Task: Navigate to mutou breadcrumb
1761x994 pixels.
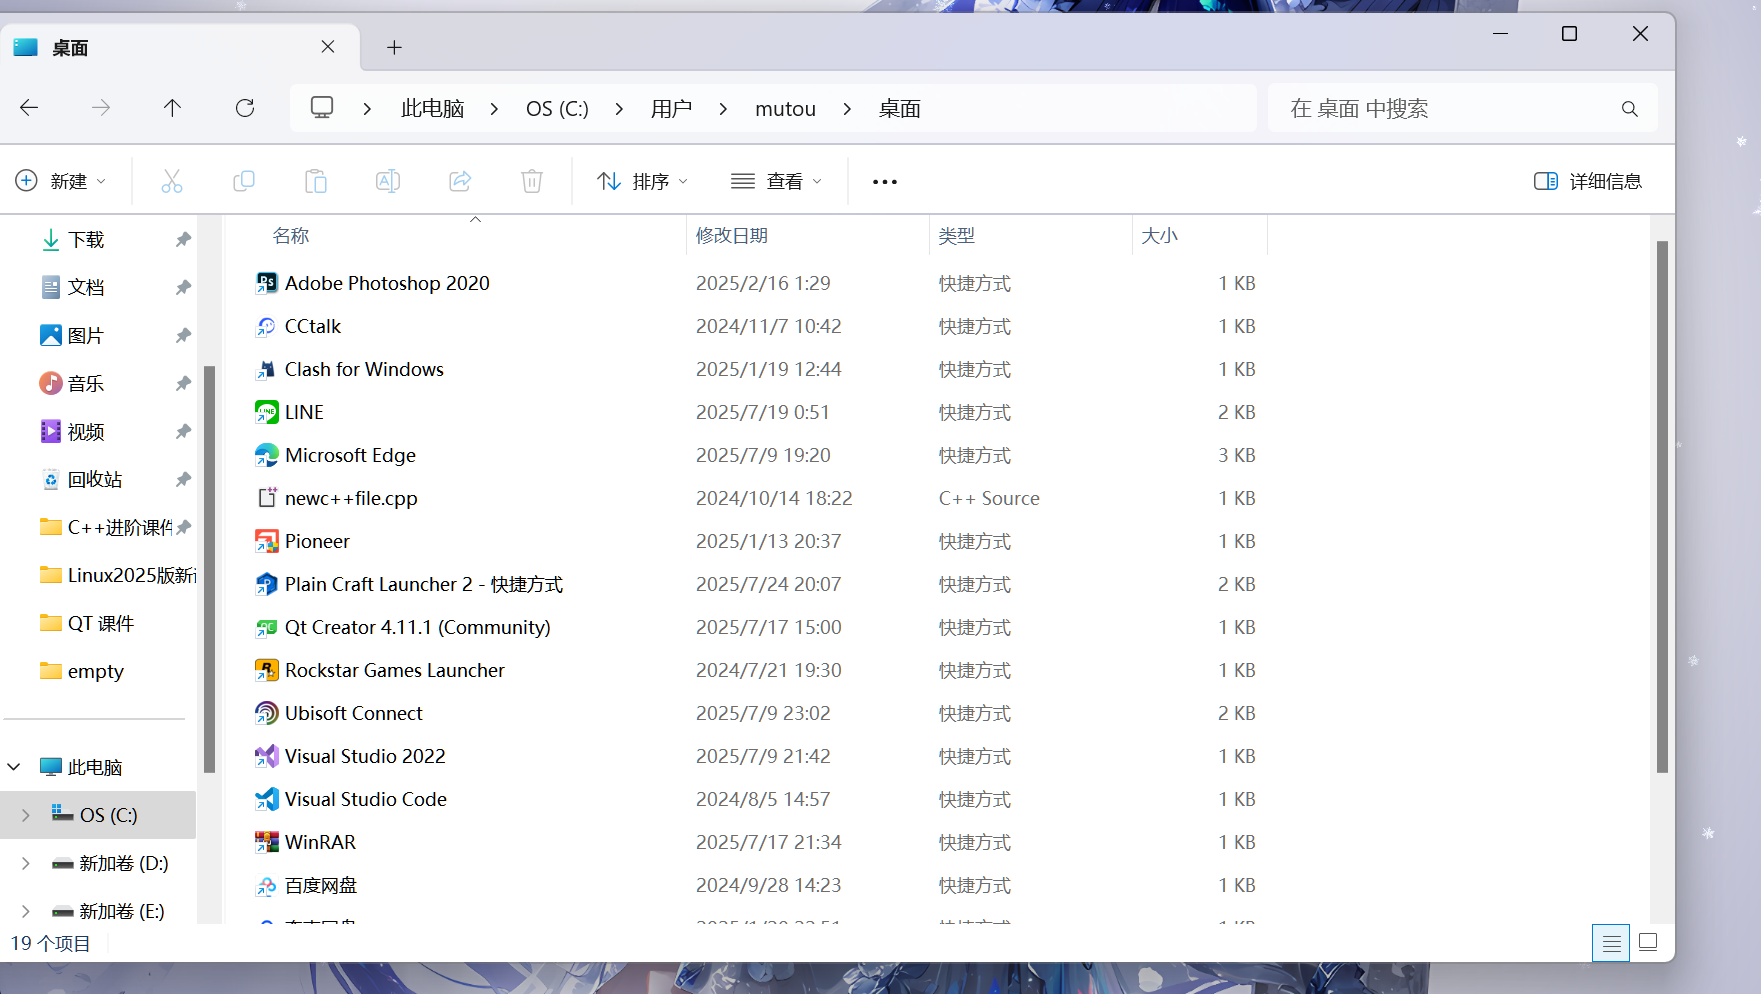Action: click(785, 109)
